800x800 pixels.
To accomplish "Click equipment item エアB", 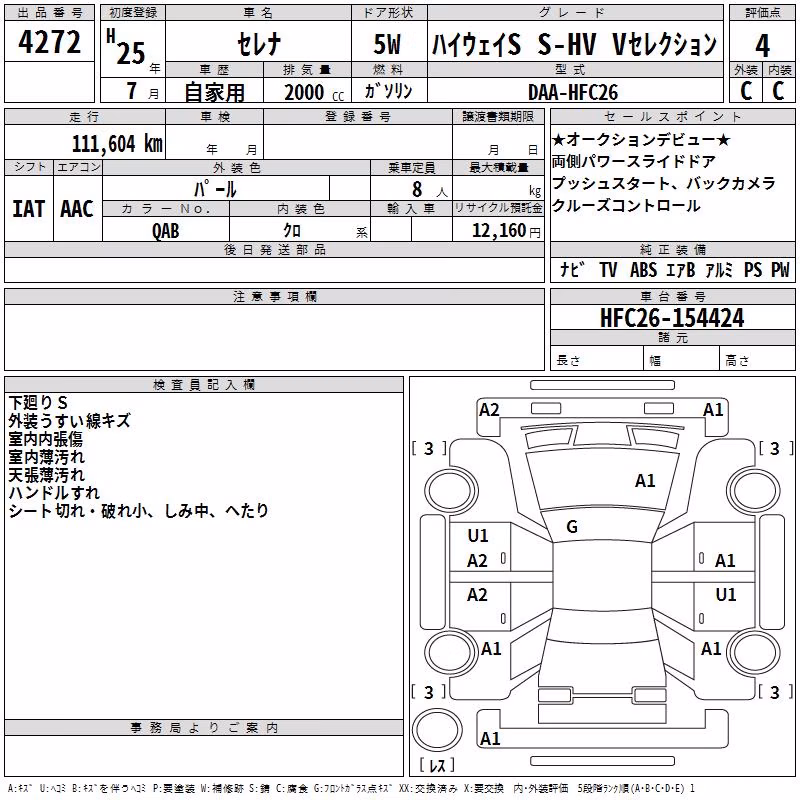I will pos(681,269).
